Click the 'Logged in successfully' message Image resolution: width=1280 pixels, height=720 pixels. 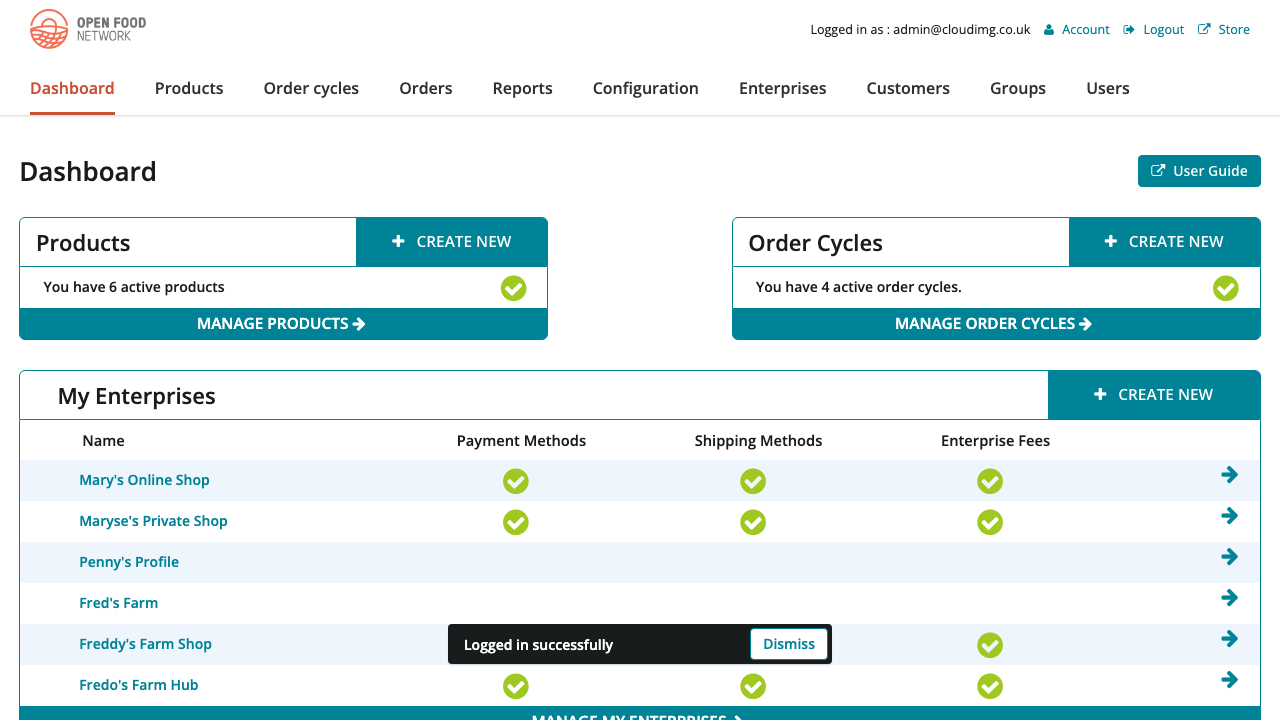538,645
